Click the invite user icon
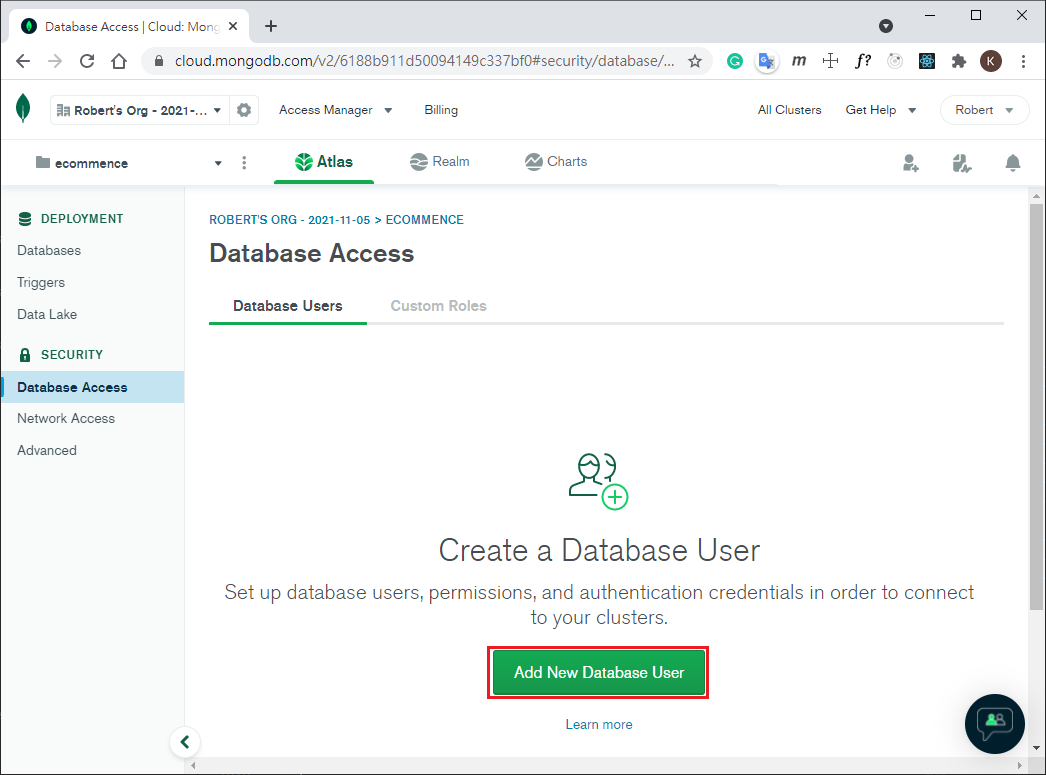1046x775 pixels. (911, 163)
